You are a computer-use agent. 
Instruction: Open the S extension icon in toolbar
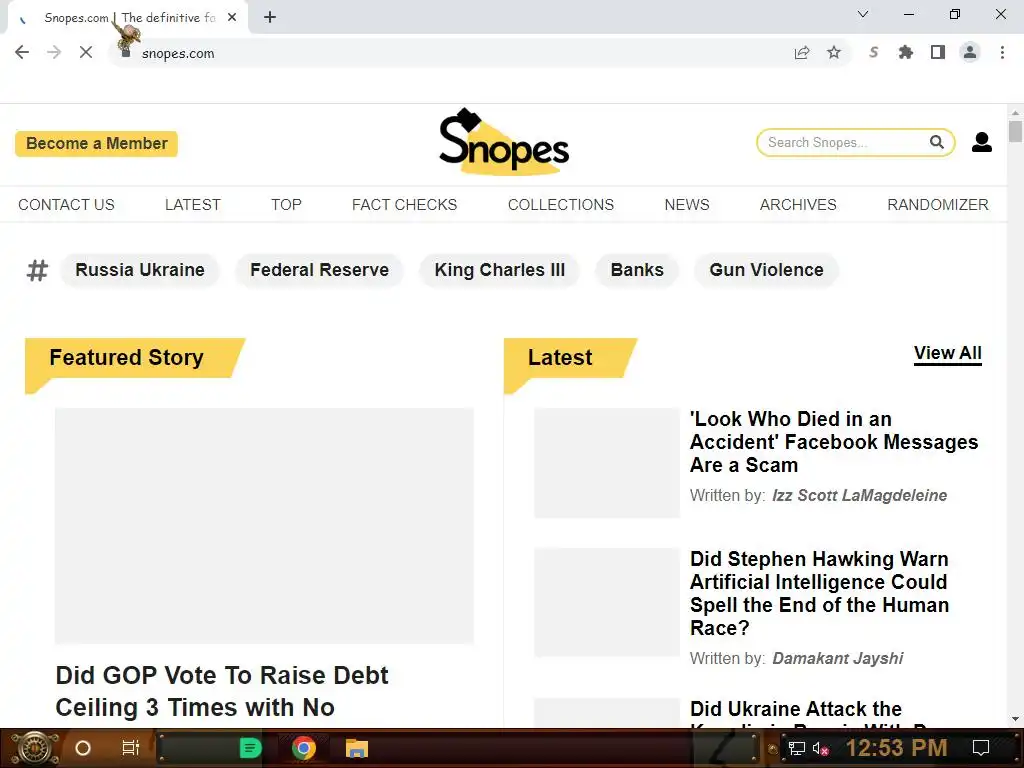(x=873, y=52)
